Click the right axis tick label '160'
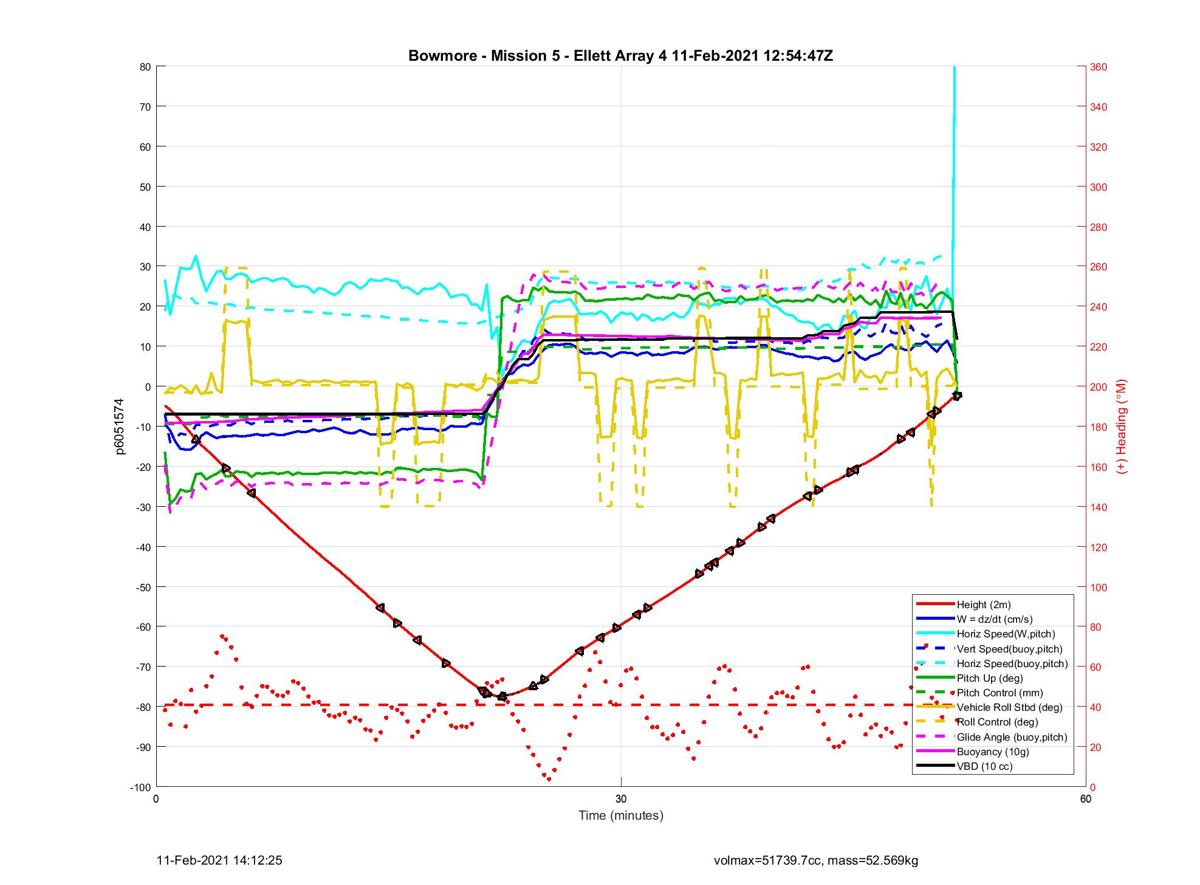 pos(1100,467)
